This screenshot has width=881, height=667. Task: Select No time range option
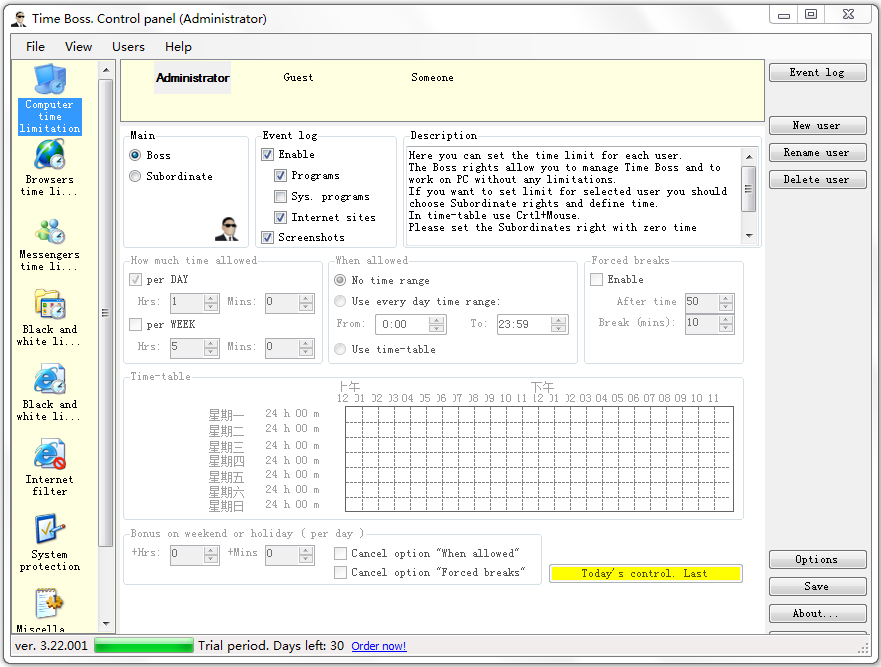click(x=340, y=280)
